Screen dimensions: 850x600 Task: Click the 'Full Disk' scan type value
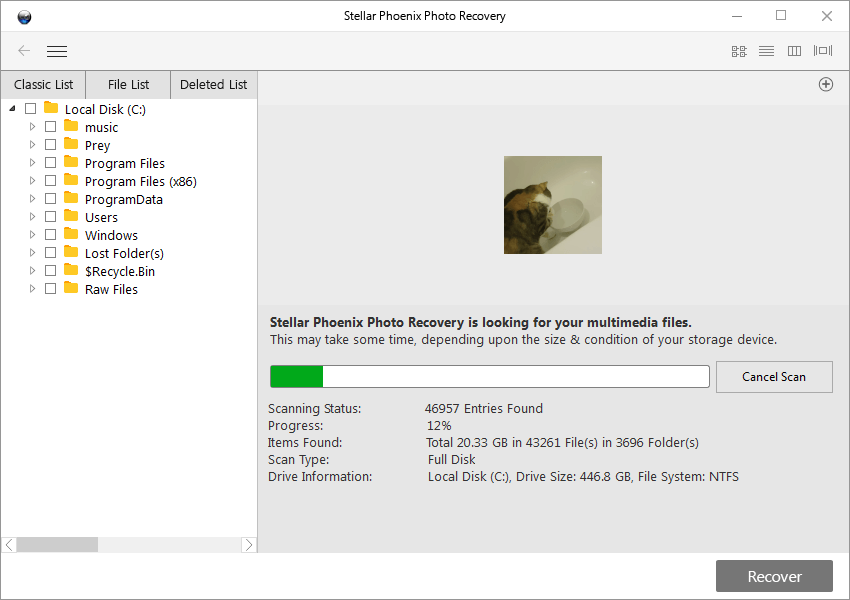pyautogui.click(x=451, y=460)
